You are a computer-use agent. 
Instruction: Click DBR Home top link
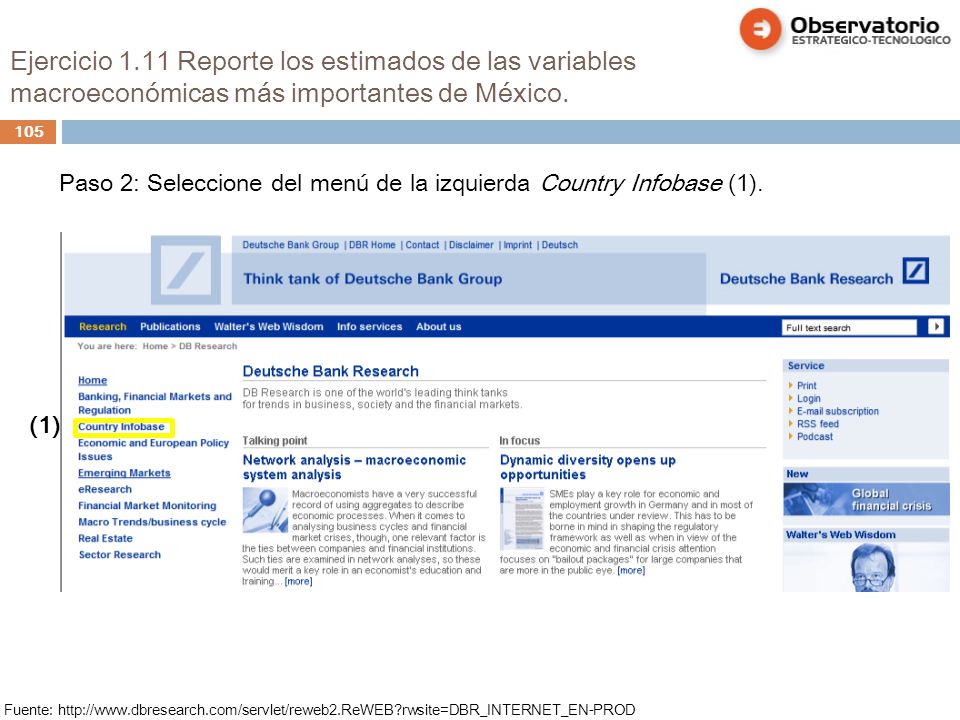(372, 245)
